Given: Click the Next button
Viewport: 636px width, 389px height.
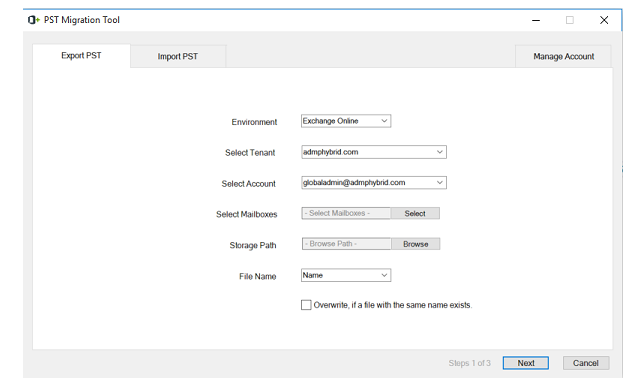Looking at the screenshot, I should [x=526, y=363].
